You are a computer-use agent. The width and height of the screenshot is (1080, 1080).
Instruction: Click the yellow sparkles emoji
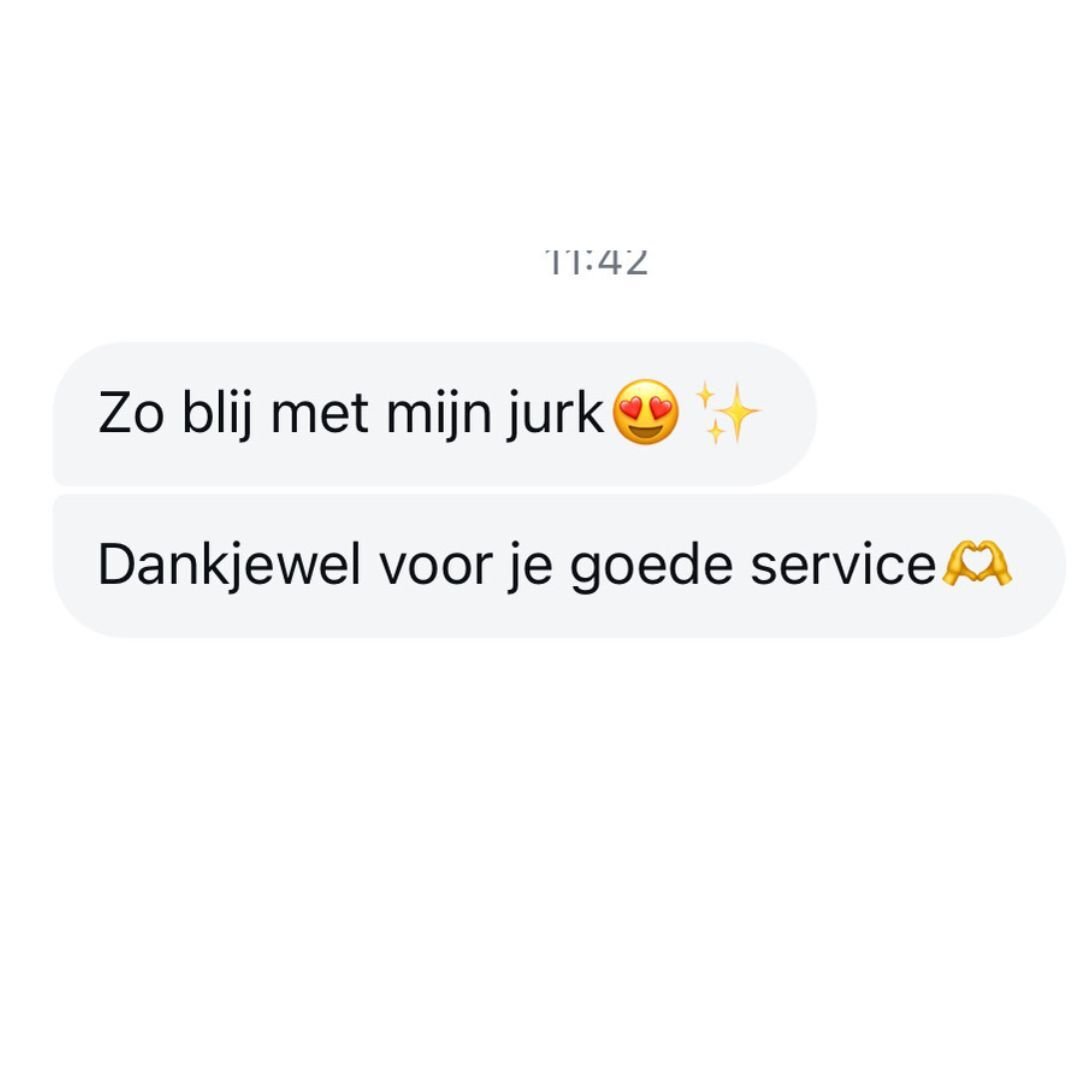(x=727, y=413)
